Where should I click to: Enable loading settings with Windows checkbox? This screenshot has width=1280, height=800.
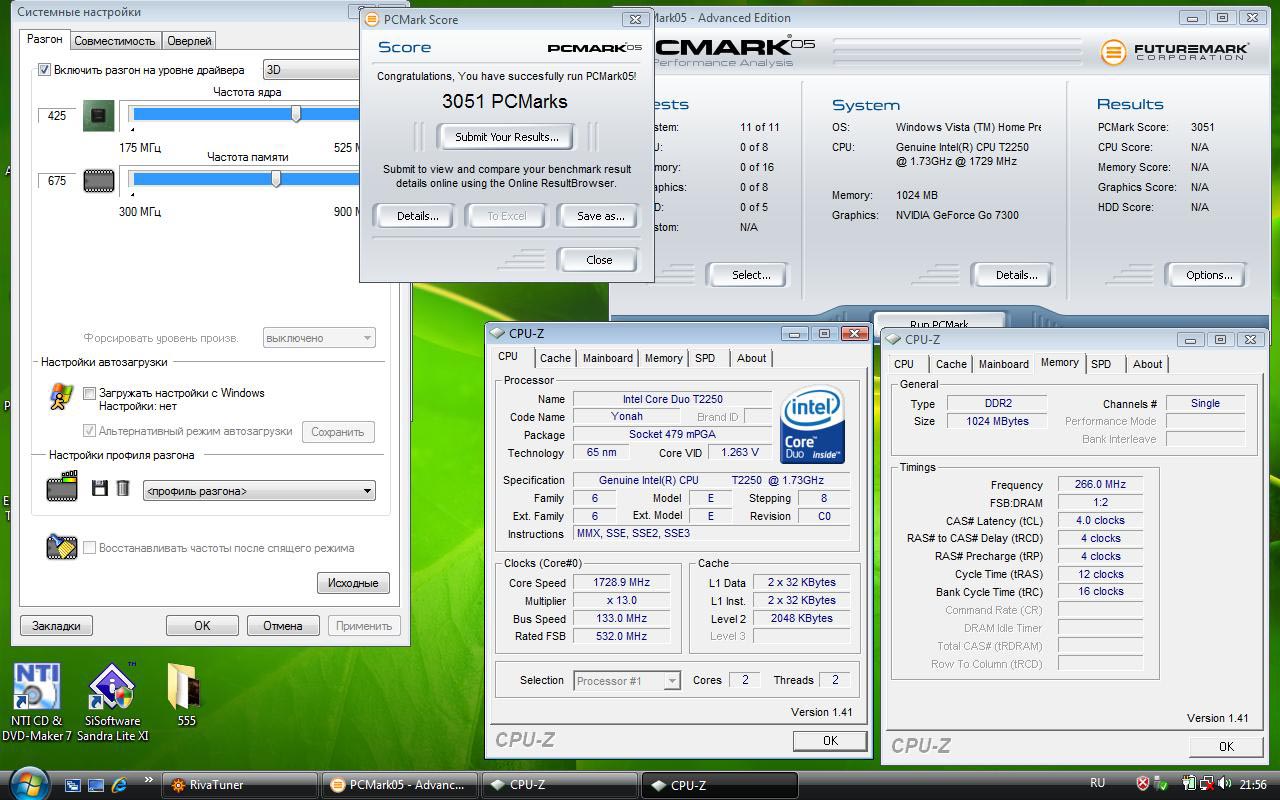click(90, 393)
